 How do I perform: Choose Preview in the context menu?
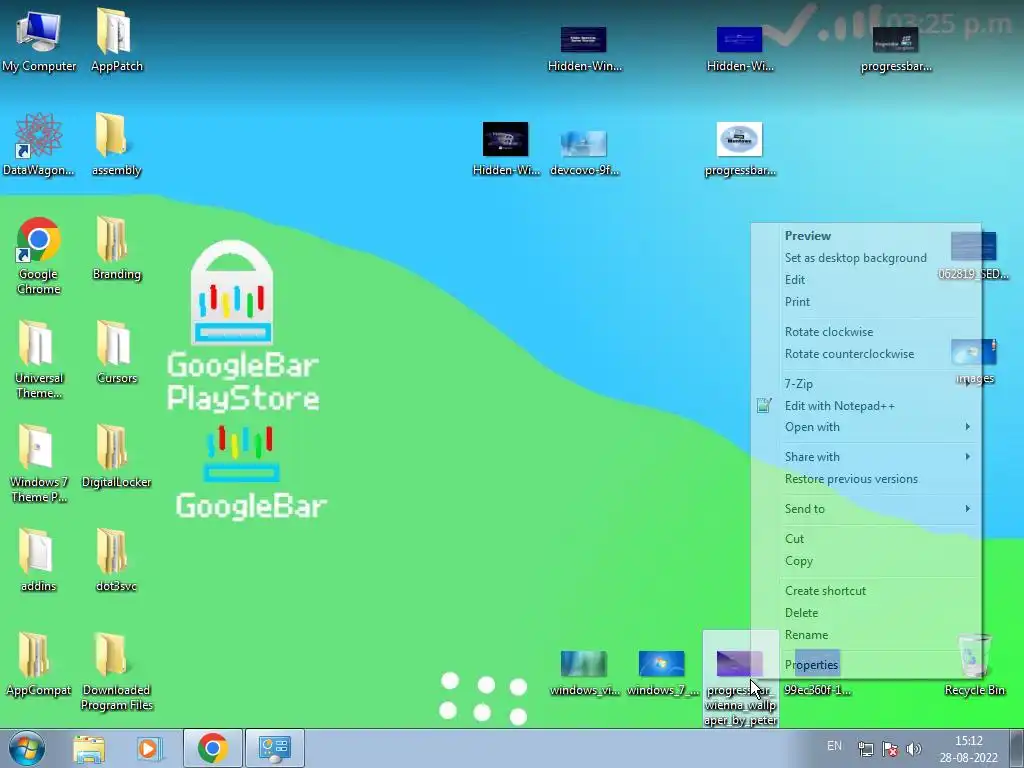tap(866, 236)
